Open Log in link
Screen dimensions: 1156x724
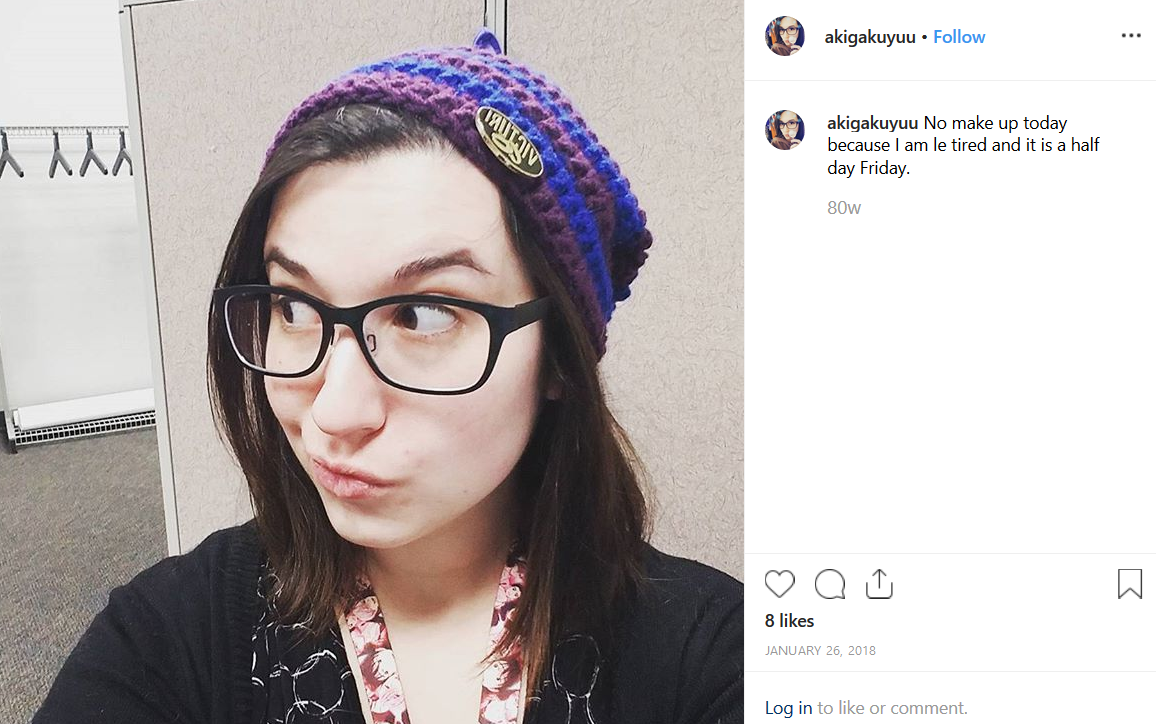coord(788,708)
